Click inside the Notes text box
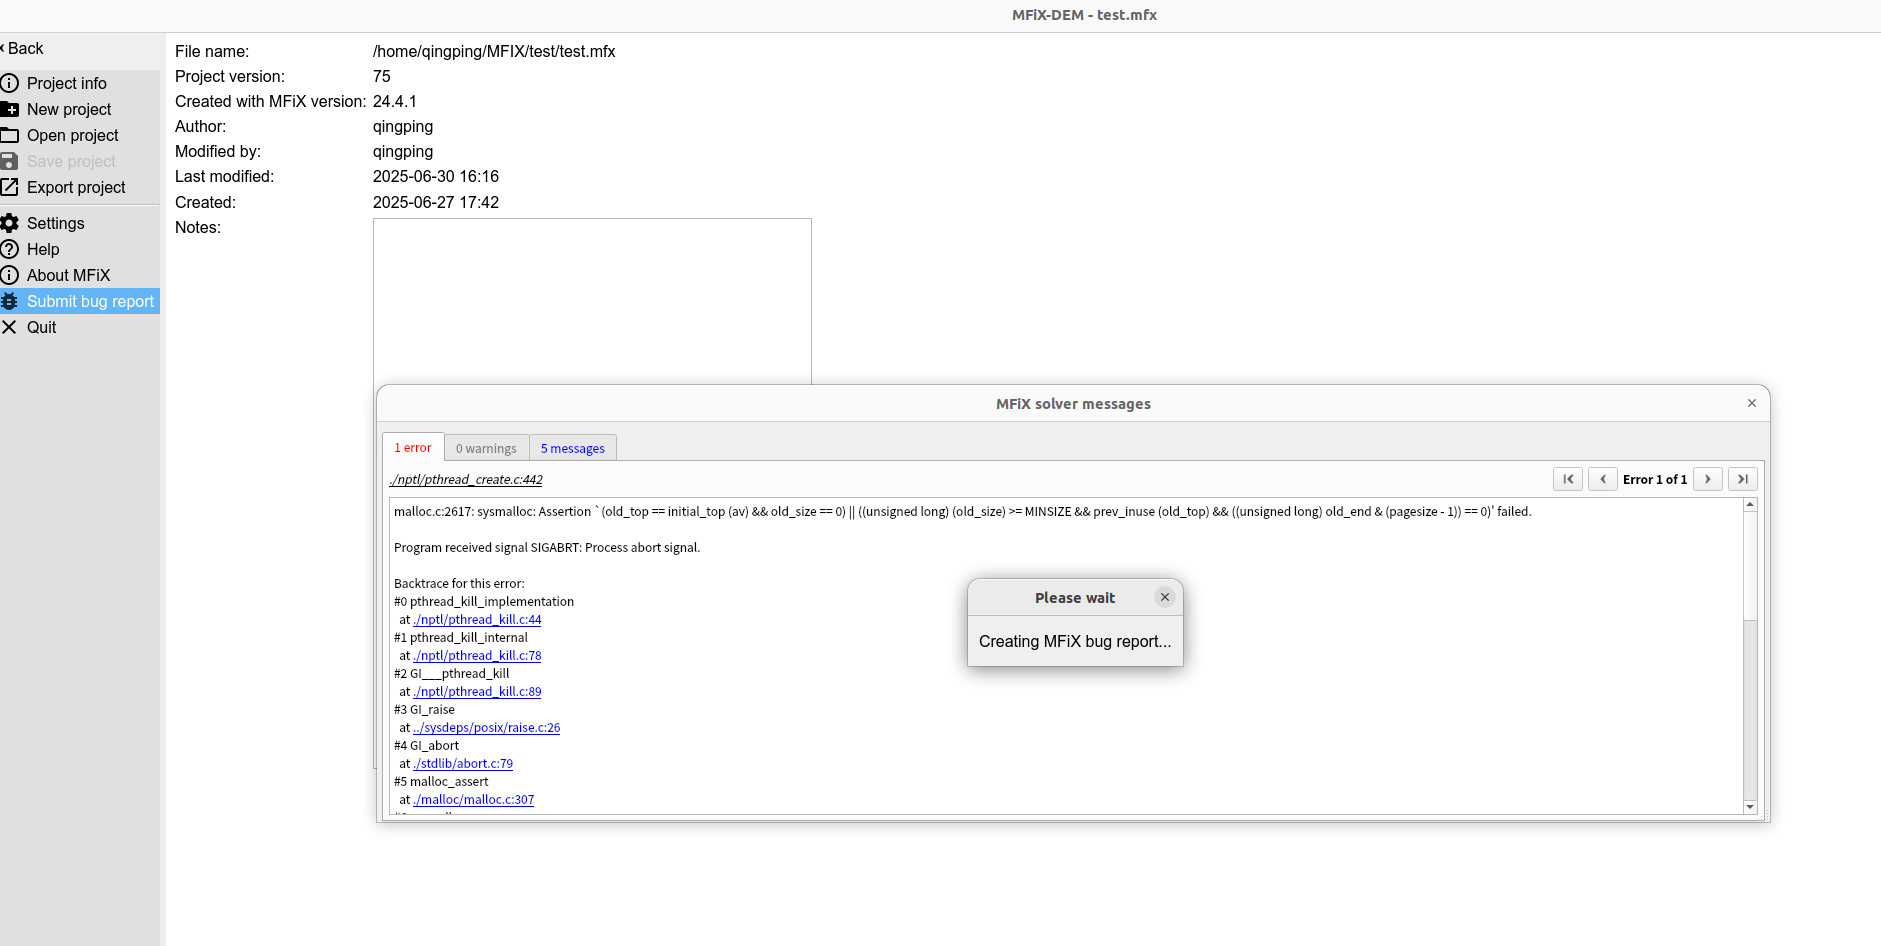This screenshot has width=1881, height=946. coord(592,300)
